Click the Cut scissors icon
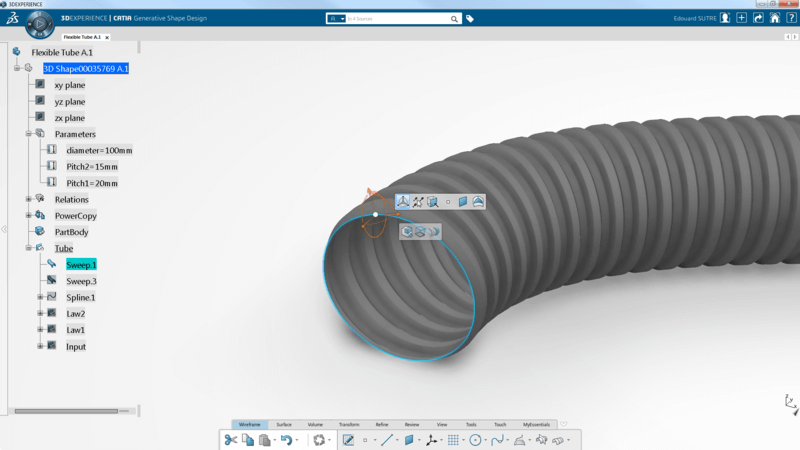This screenshot has width=800, height=450. [x=230, y=440]
